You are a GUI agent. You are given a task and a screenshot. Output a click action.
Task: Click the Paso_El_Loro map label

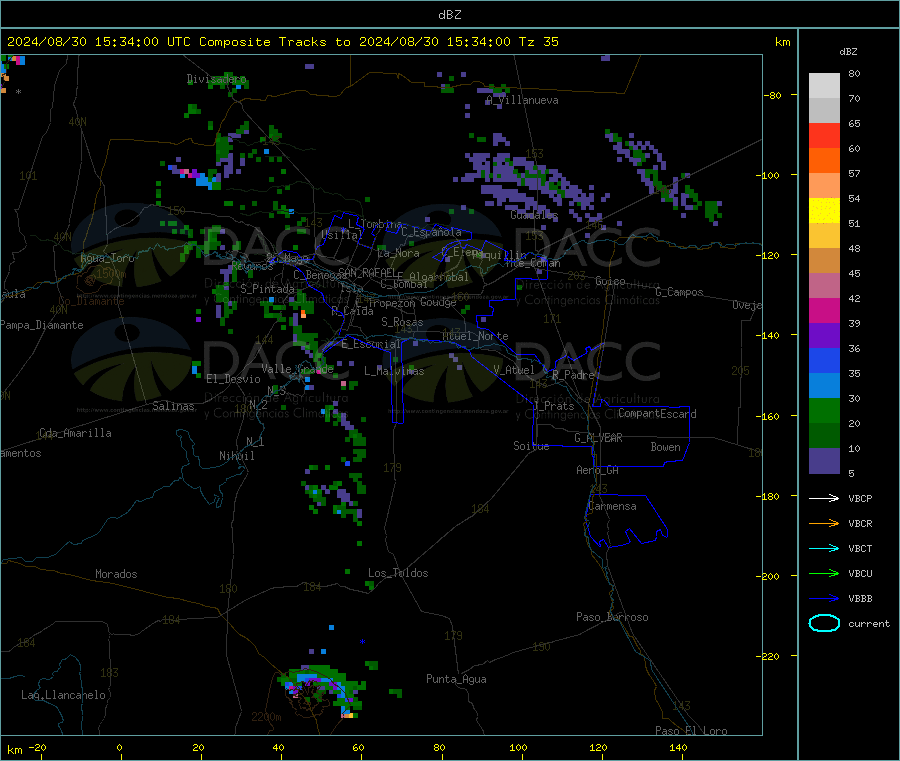coord(691,731)
